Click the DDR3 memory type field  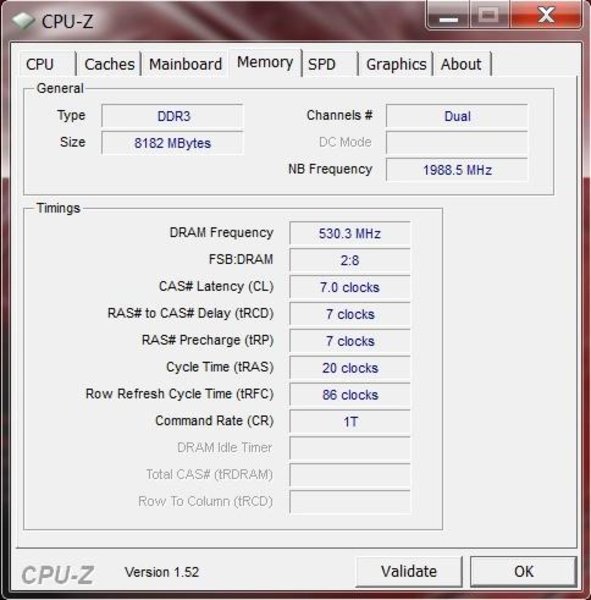point(172,116)
